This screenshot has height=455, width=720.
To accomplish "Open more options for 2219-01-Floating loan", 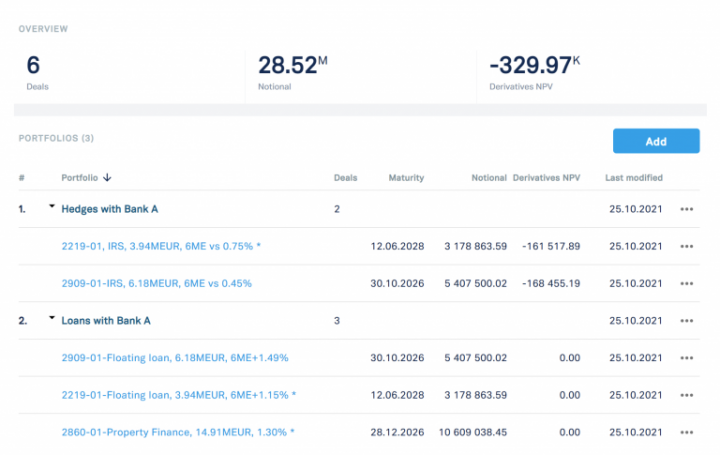I will click(686, 395).
